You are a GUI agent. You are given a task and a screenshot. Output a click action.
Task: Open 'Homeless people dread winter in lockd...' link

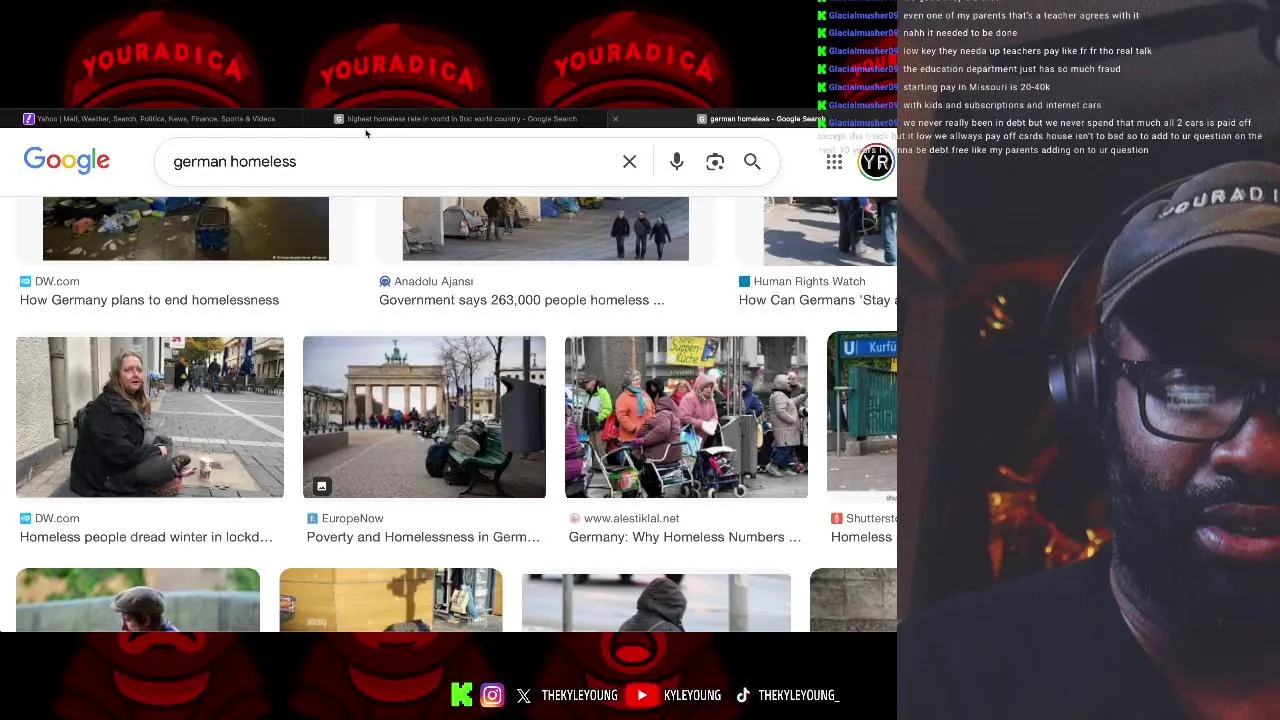pos(146,537)
